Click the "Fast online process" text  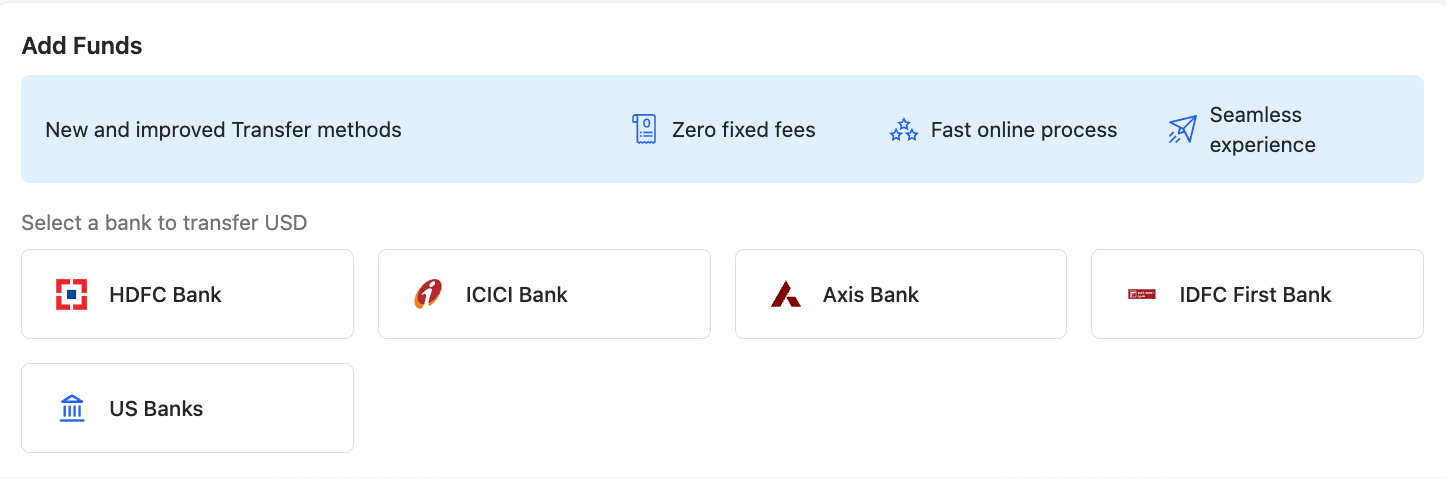(1023, 130)
